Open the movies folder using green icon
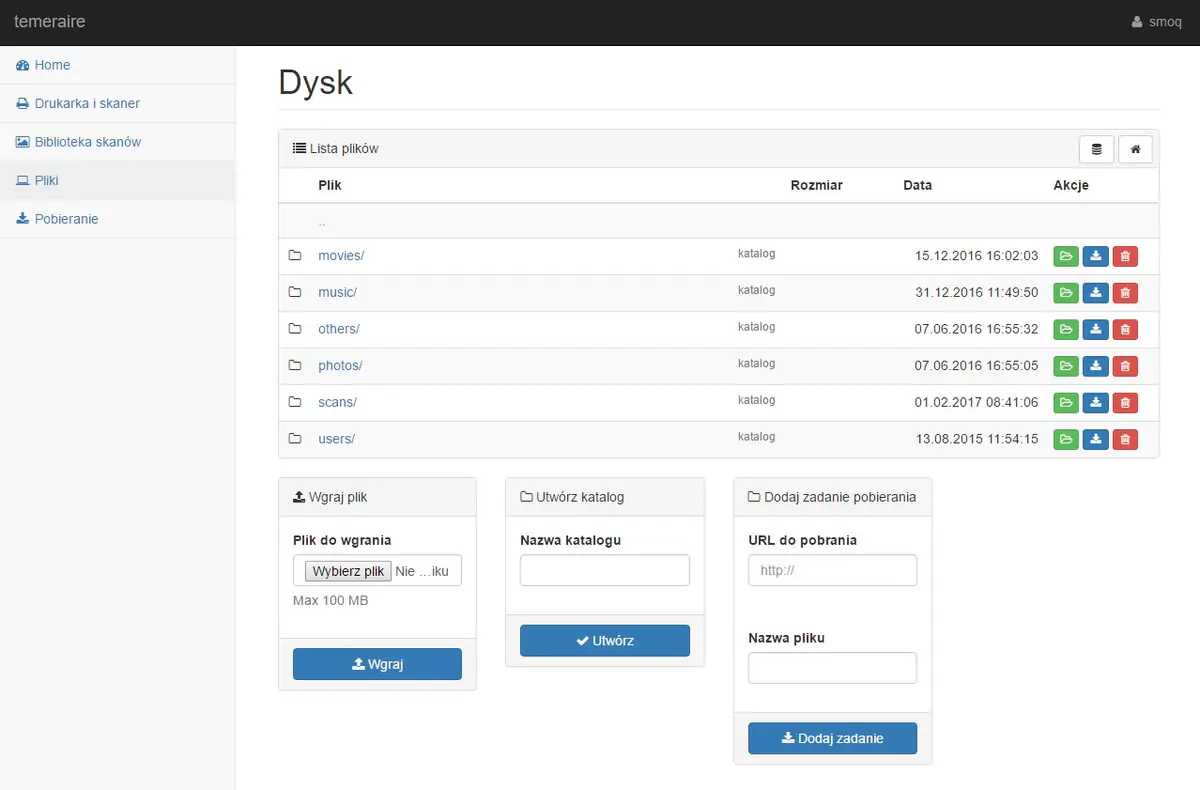 pyautogui.click(x=1066, y=257)
